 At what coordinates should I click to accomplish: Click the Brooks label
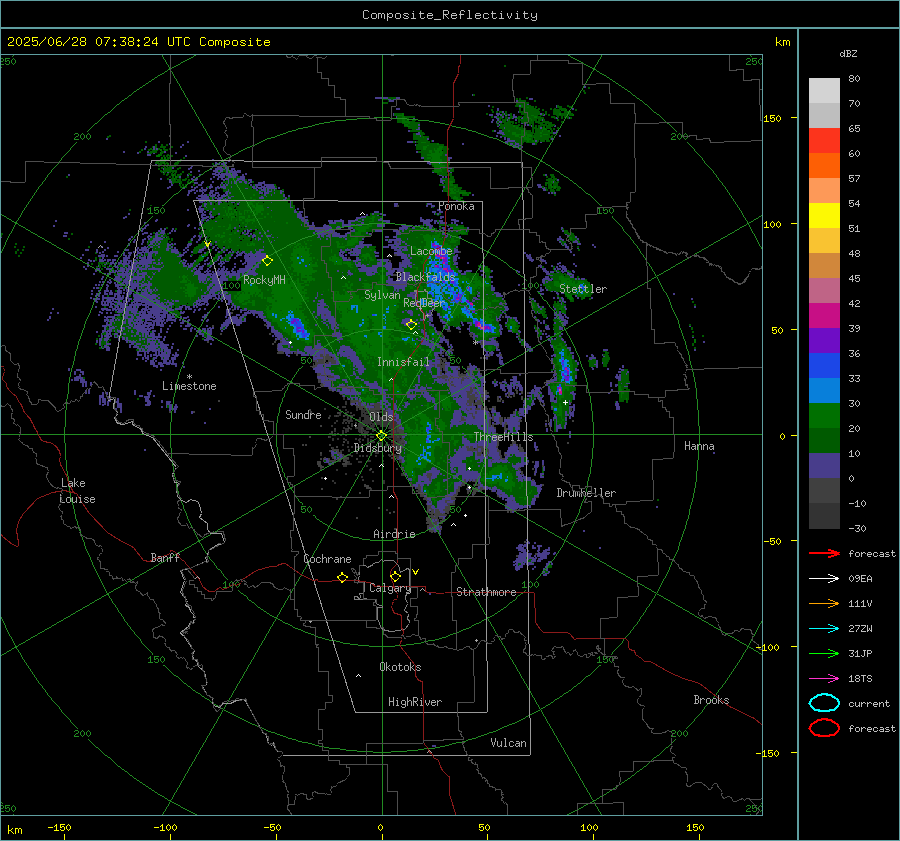711,700
